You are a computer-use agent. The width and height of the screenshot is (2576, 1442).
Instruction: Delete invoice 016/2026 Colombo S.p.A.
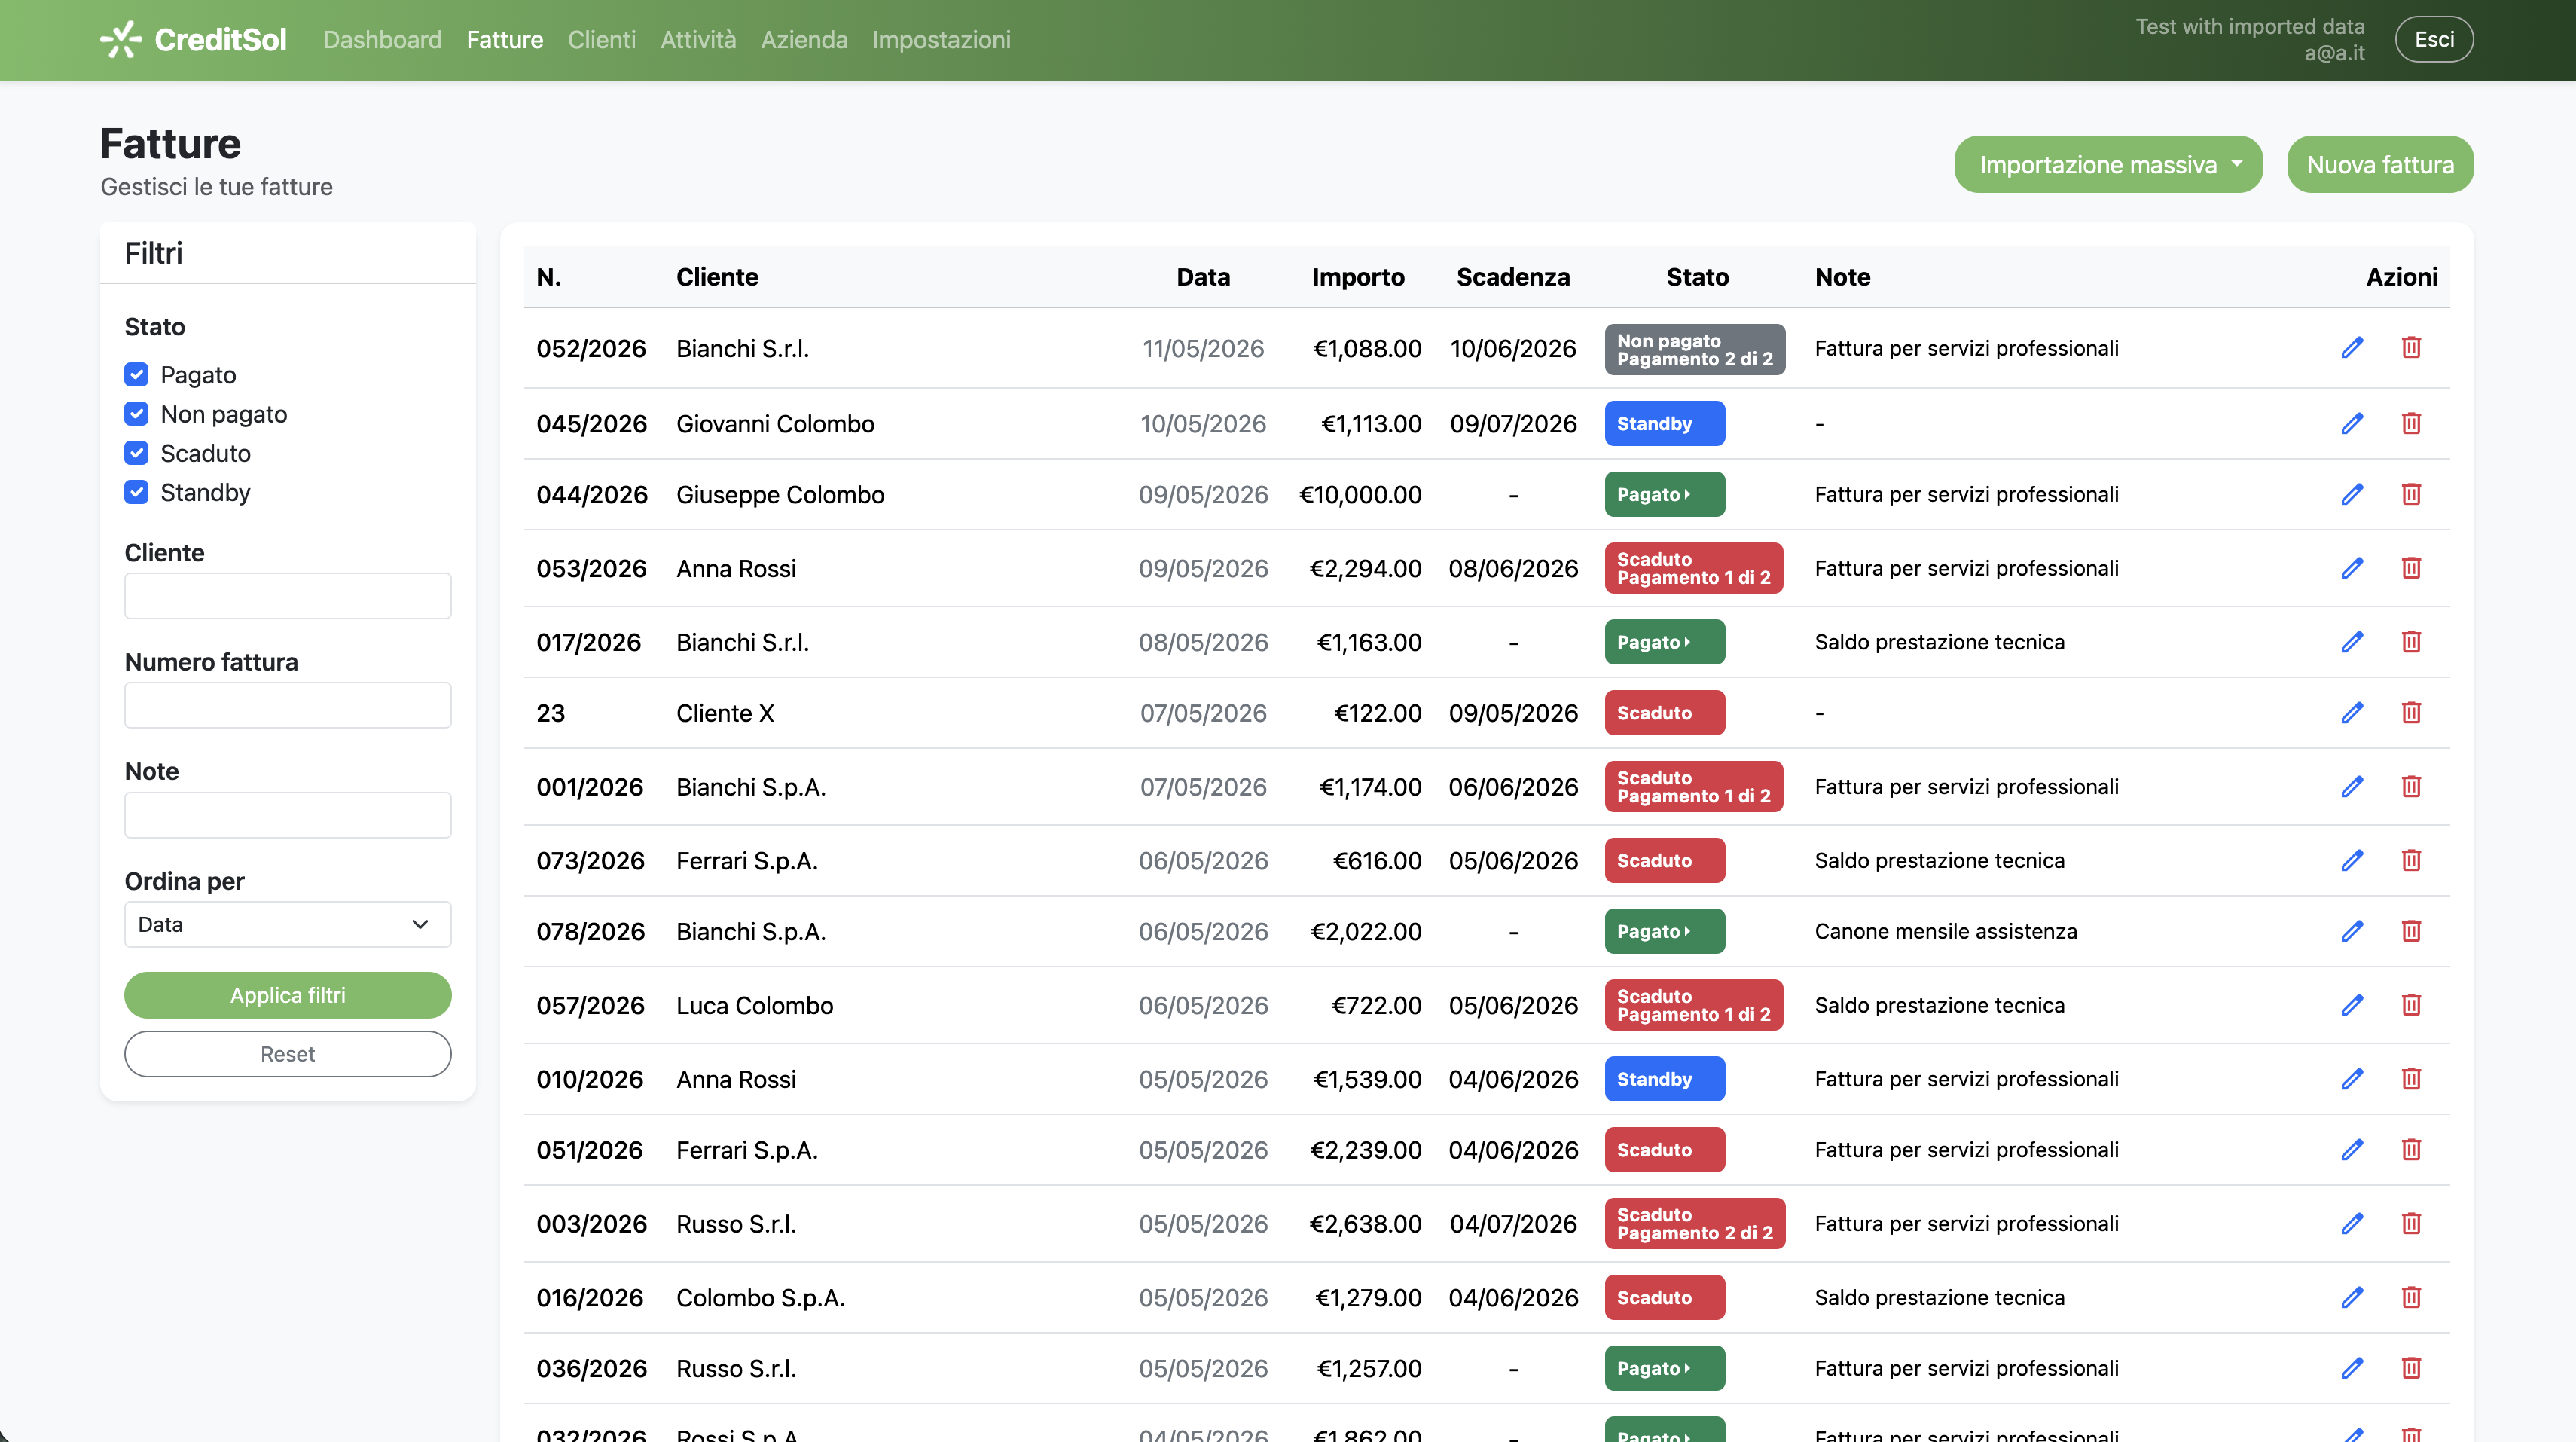[x=2411, y=1298]
